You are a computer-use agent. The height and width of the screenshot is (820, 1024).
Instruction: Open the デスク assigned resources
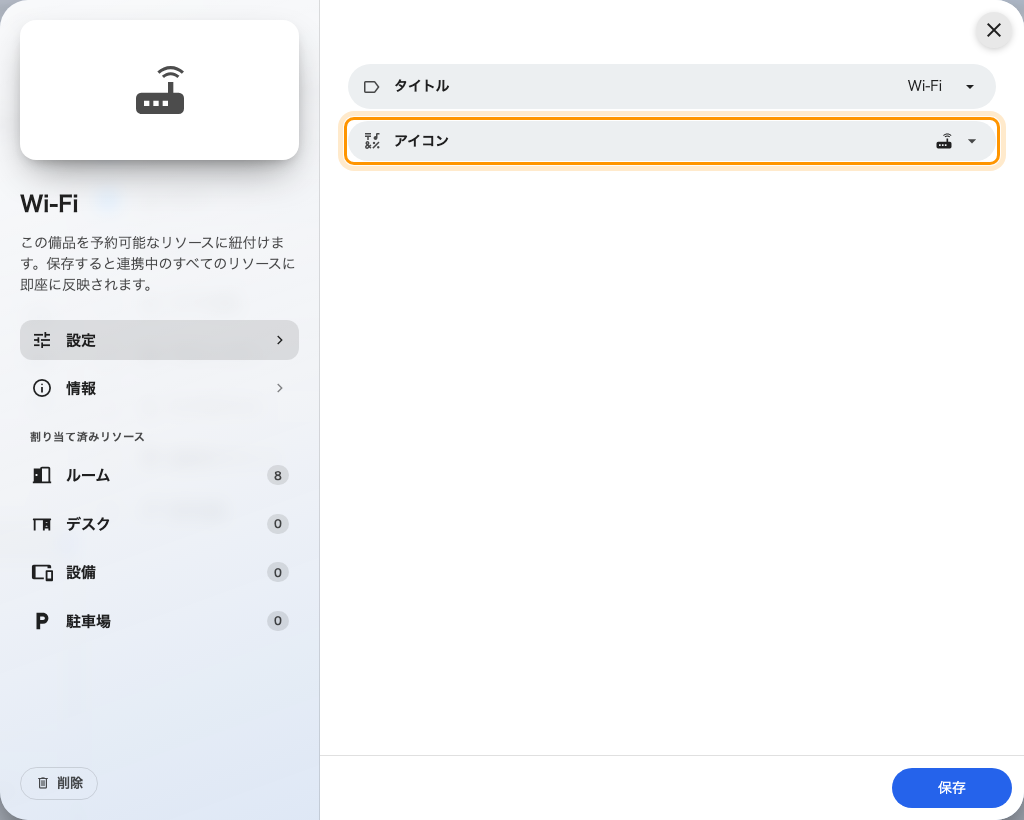159,524
